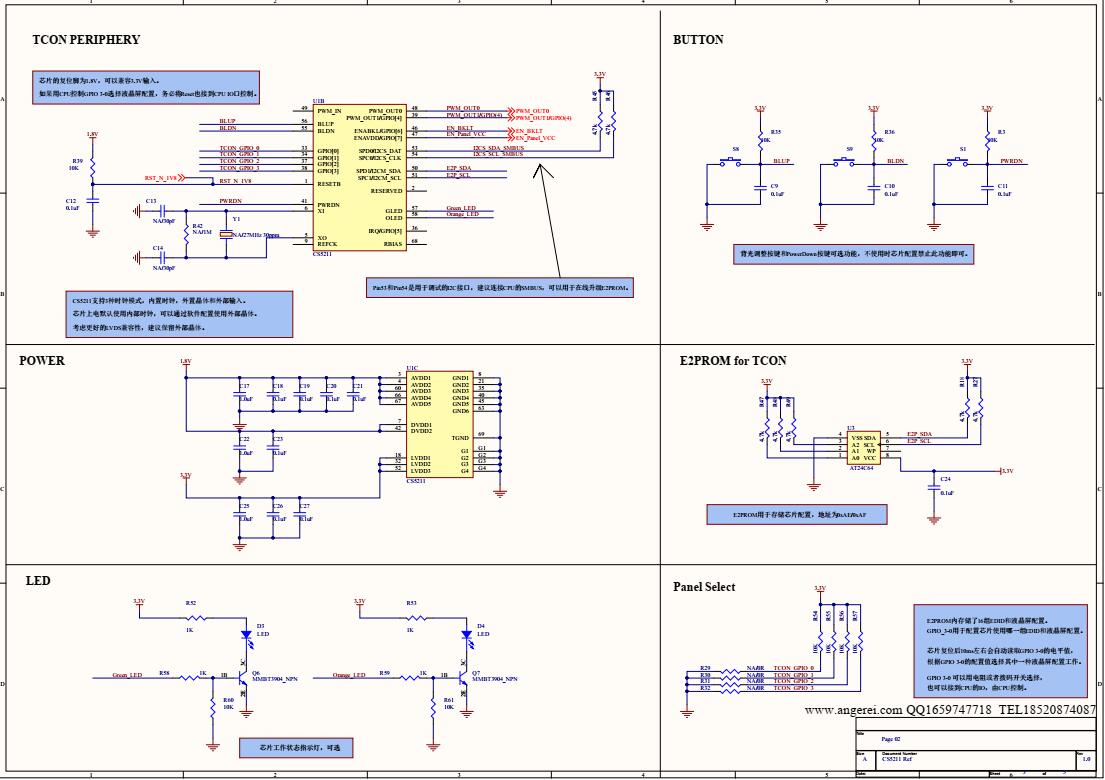Click the TGND pin label on U1C
This screenshot has height=780, width=1105.
(x=460, y=438)
